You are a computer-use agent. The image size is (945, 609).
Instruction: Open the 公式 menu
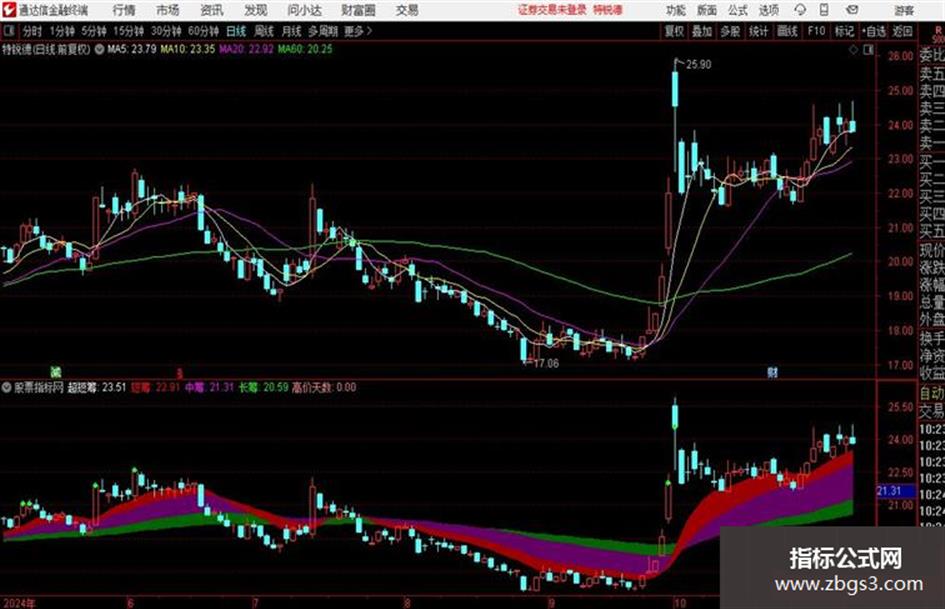[738, 10]
